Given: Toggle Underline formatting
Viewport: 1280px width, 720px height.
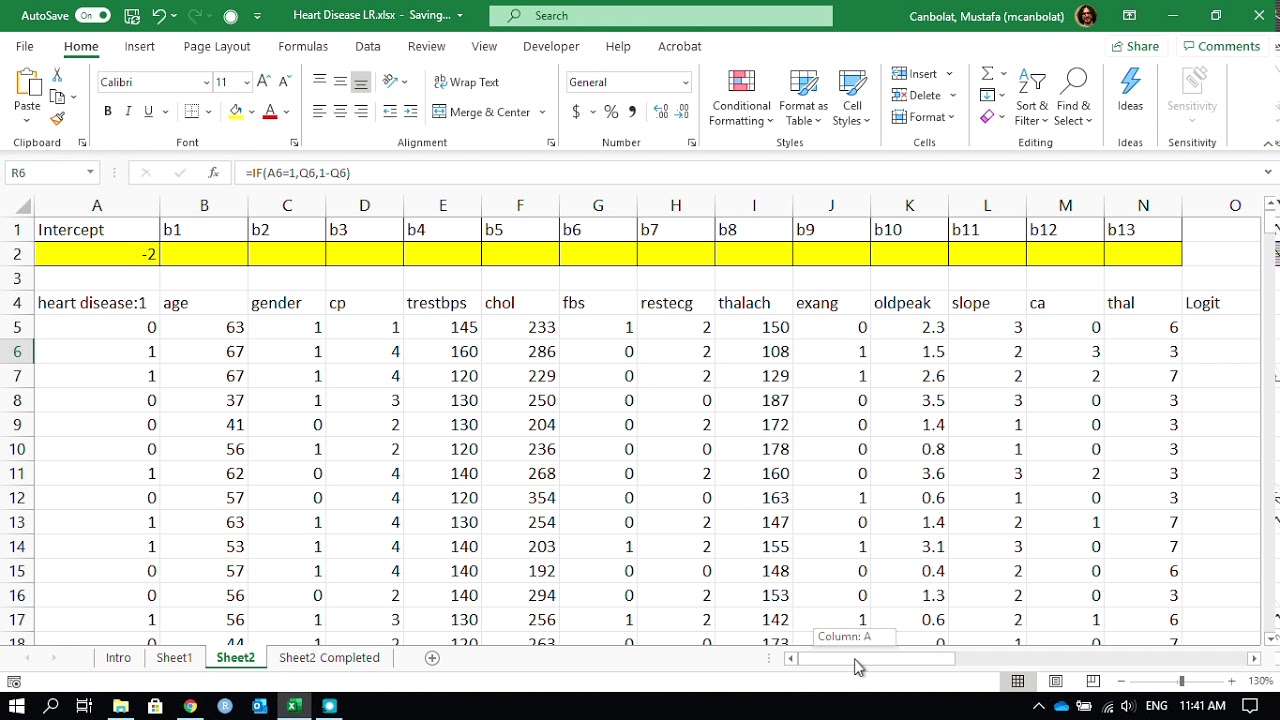Looking at the screenshot, I should (x=149, y=112).
